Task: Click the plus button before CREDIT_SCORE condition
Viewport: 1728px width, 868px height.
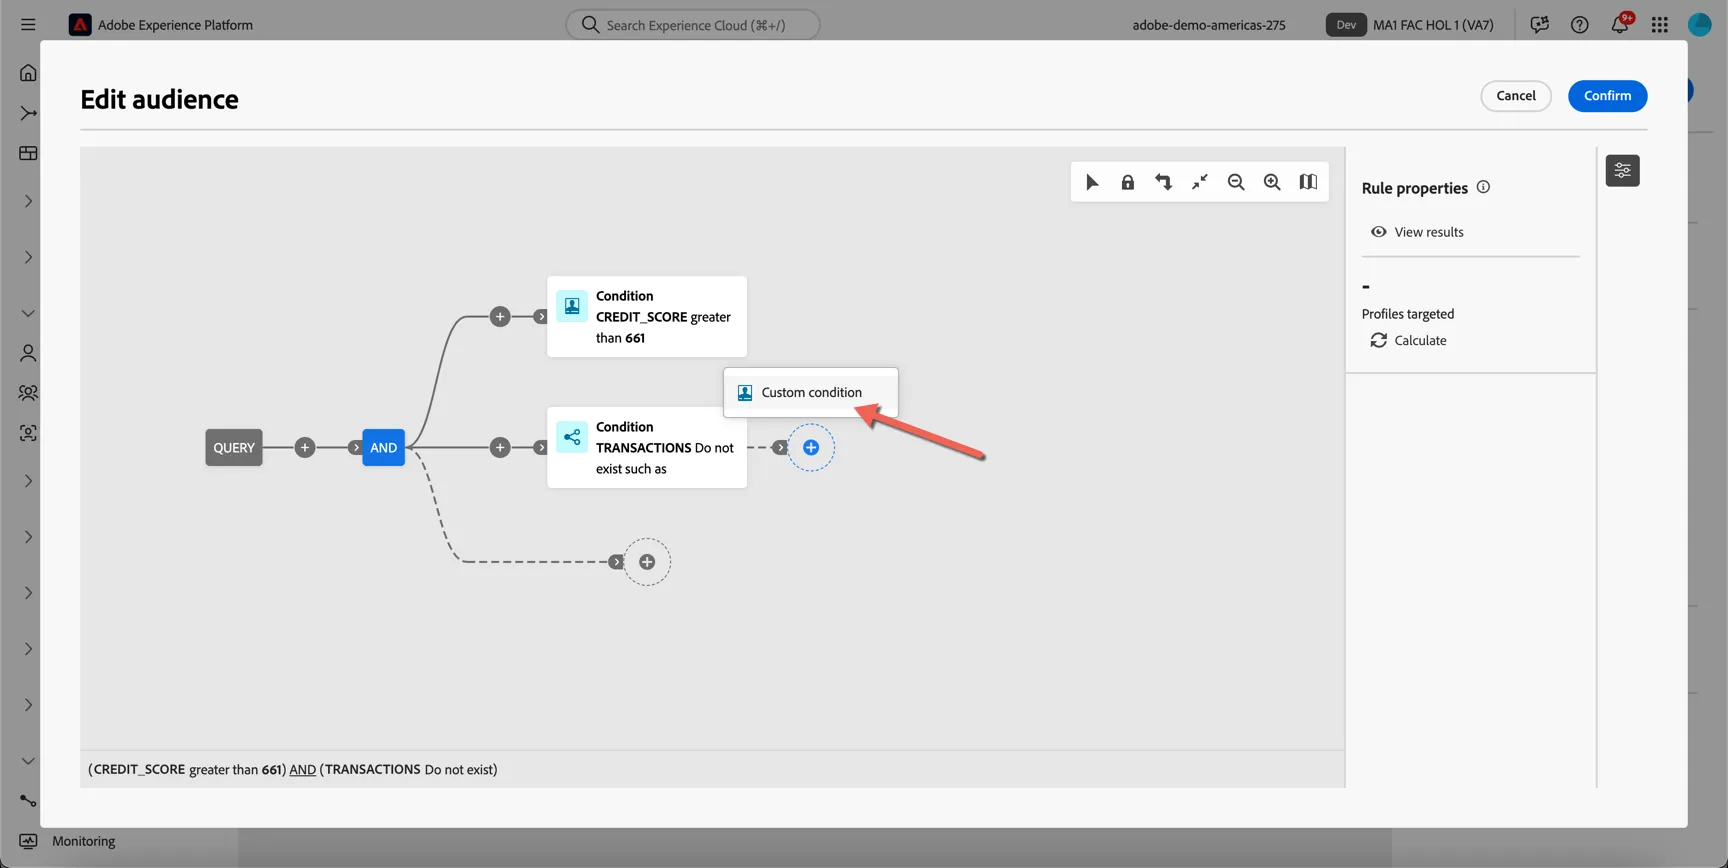Action: click(x=500, y=317)
